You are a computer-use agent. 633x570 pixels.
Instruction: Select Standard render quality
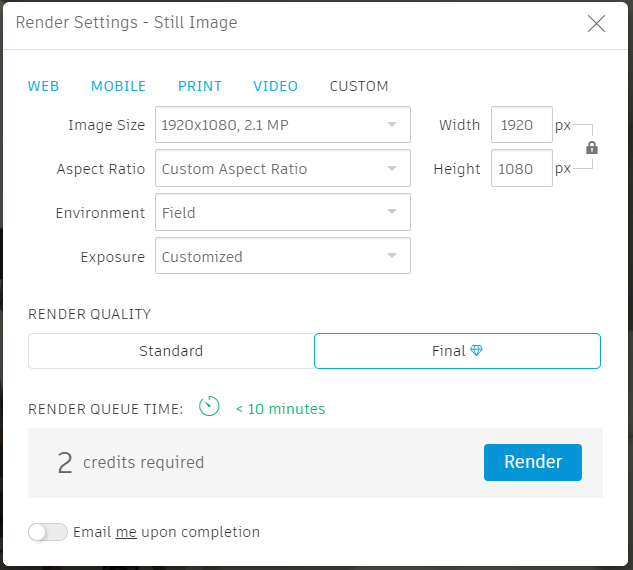pos(171,351)
